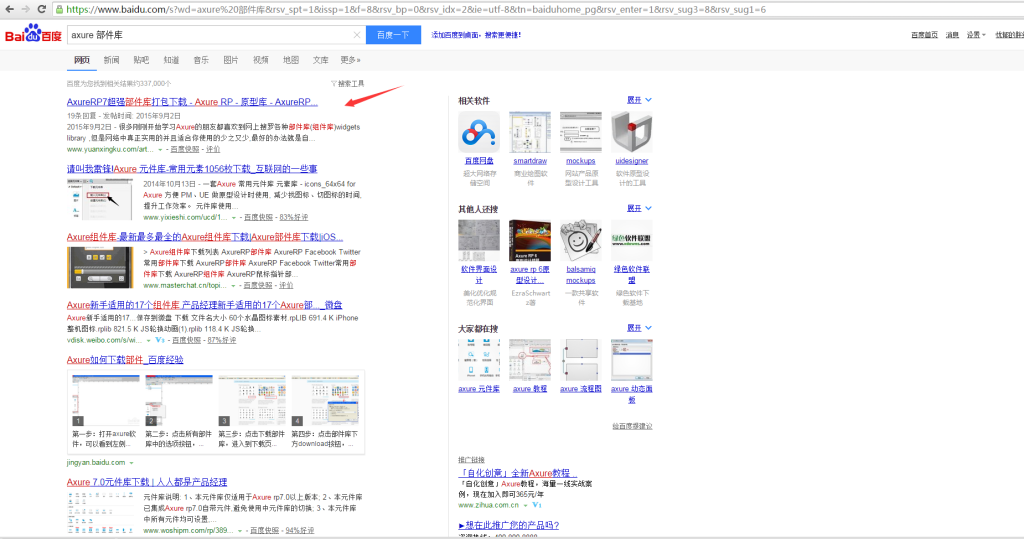
Task: Open the uidesigner software icon
Action: 632,132
